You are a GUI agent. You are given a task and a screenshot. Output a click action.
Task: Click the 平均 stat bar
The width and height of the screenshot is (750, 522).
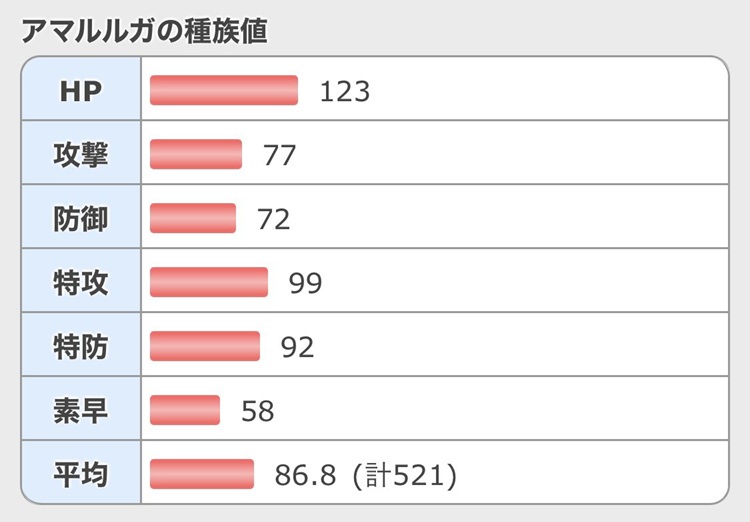pos(202,474)
